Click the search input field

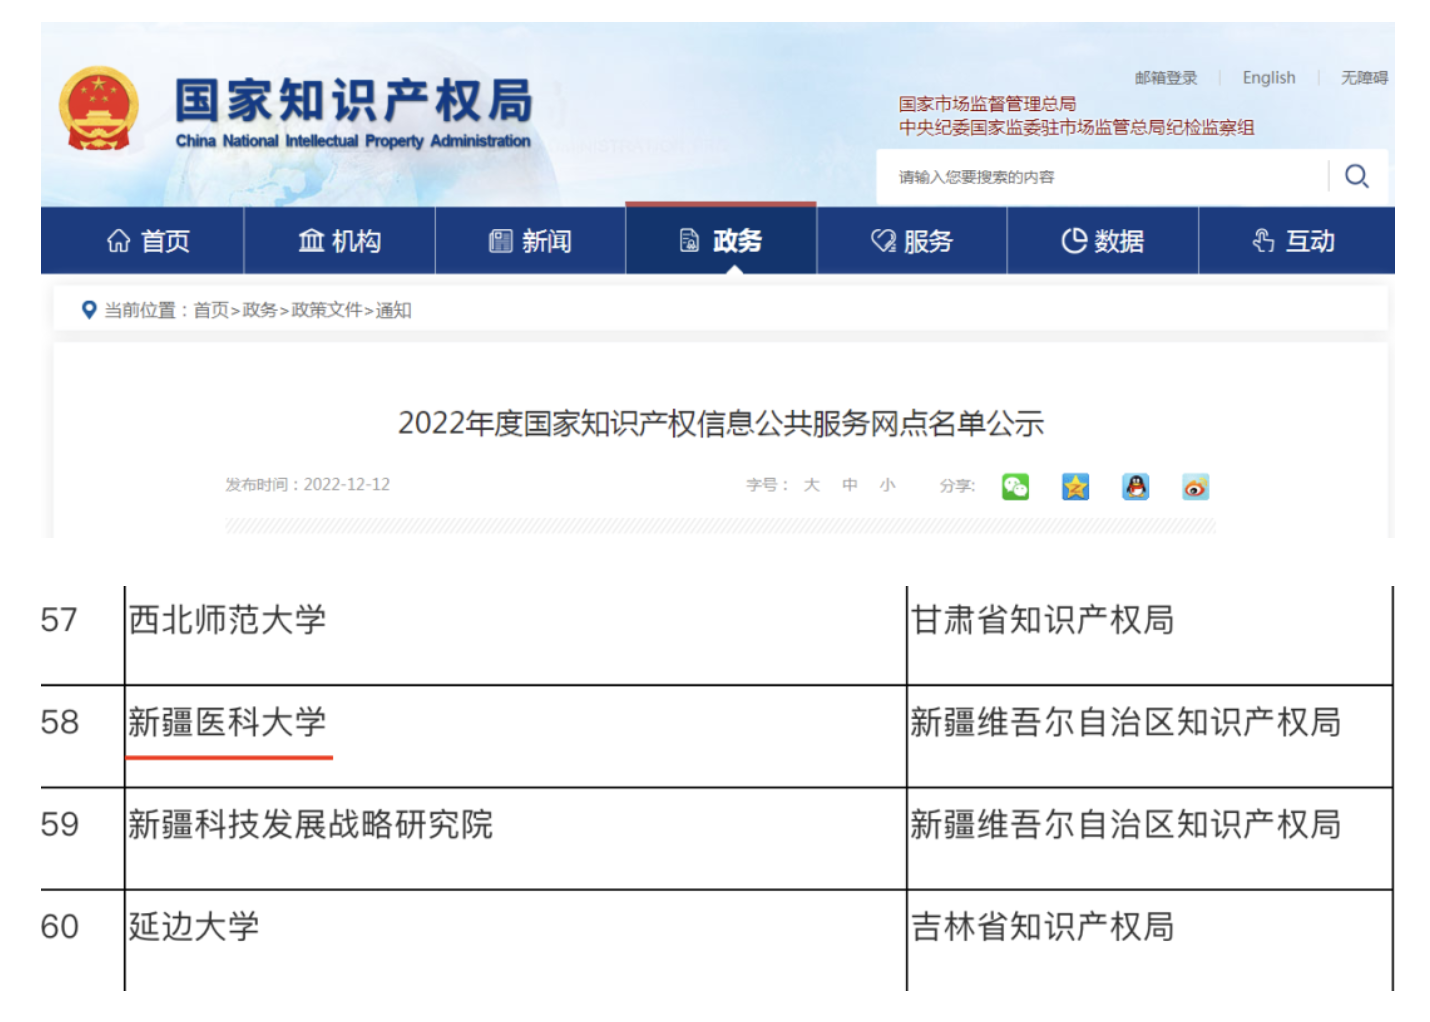tap(1100, 177)
